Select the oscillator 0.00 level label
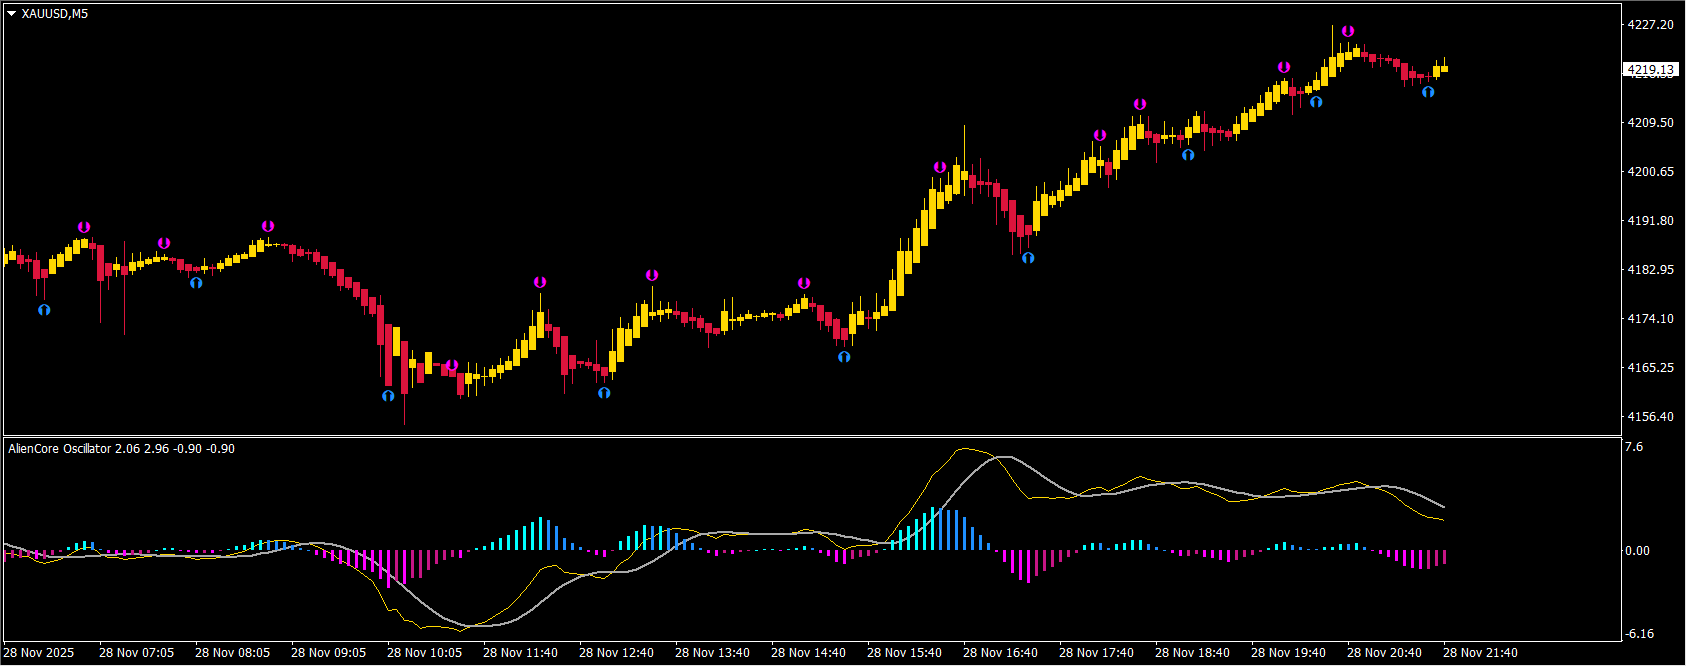Viewport: 1687px width, 667px height. (x=1637, y=551)
